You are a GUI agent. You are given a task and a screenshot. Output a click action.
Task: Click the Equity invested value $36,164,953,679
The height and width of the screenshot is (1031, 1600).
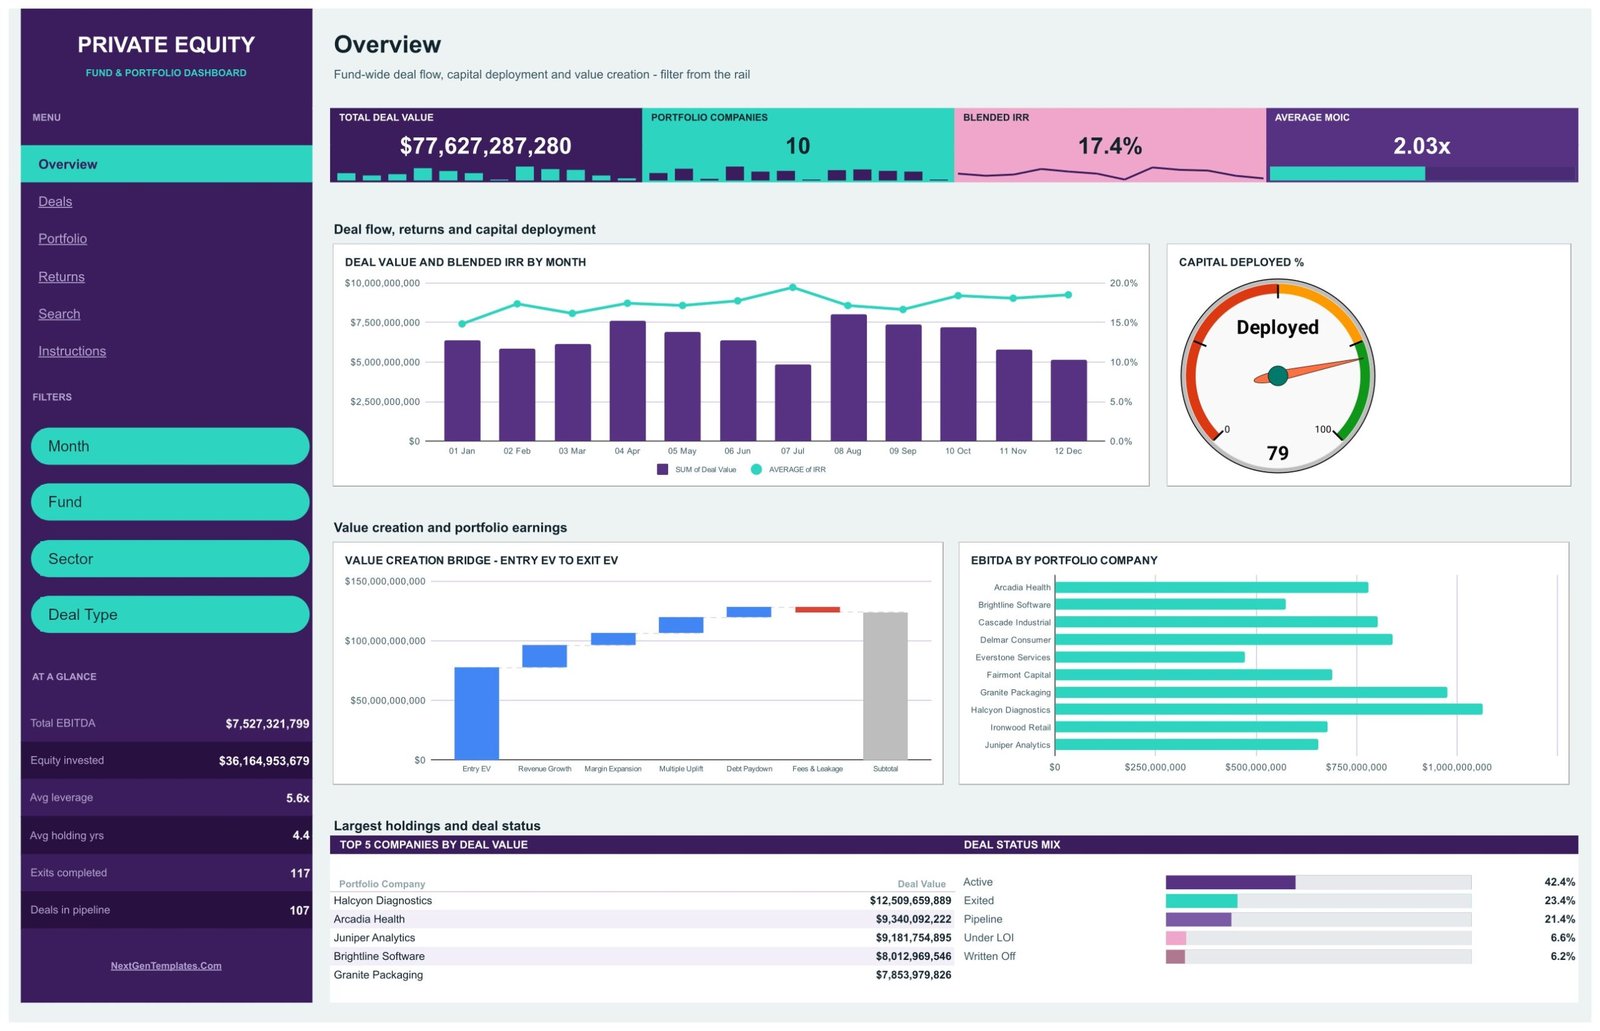[x=264, y=761]
